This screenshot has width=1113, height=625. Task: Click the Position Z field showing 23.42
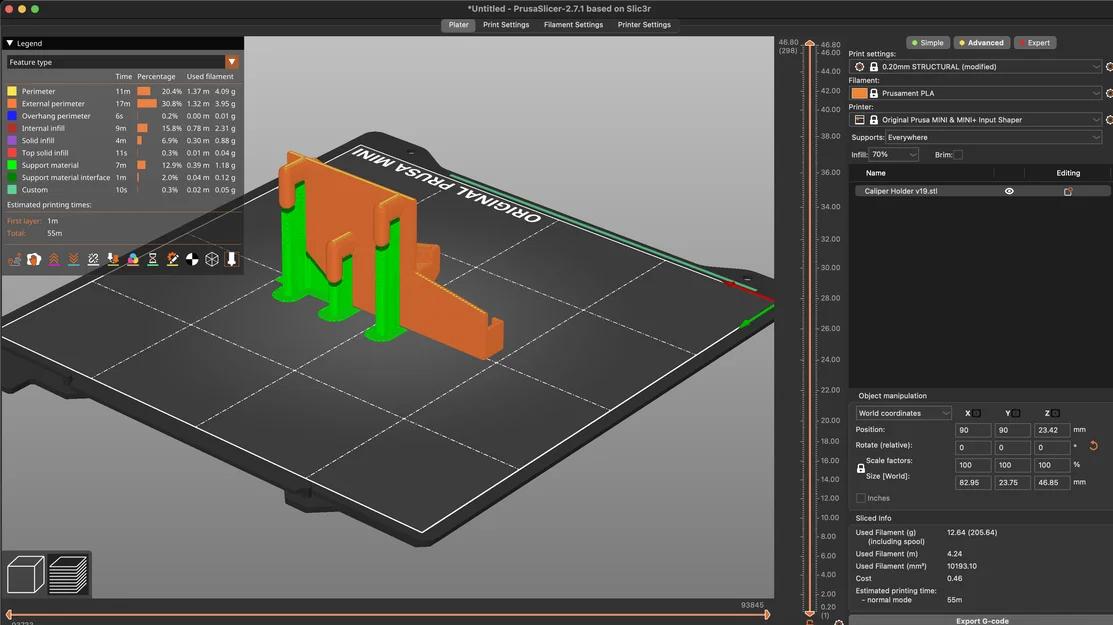point(1051,430)
